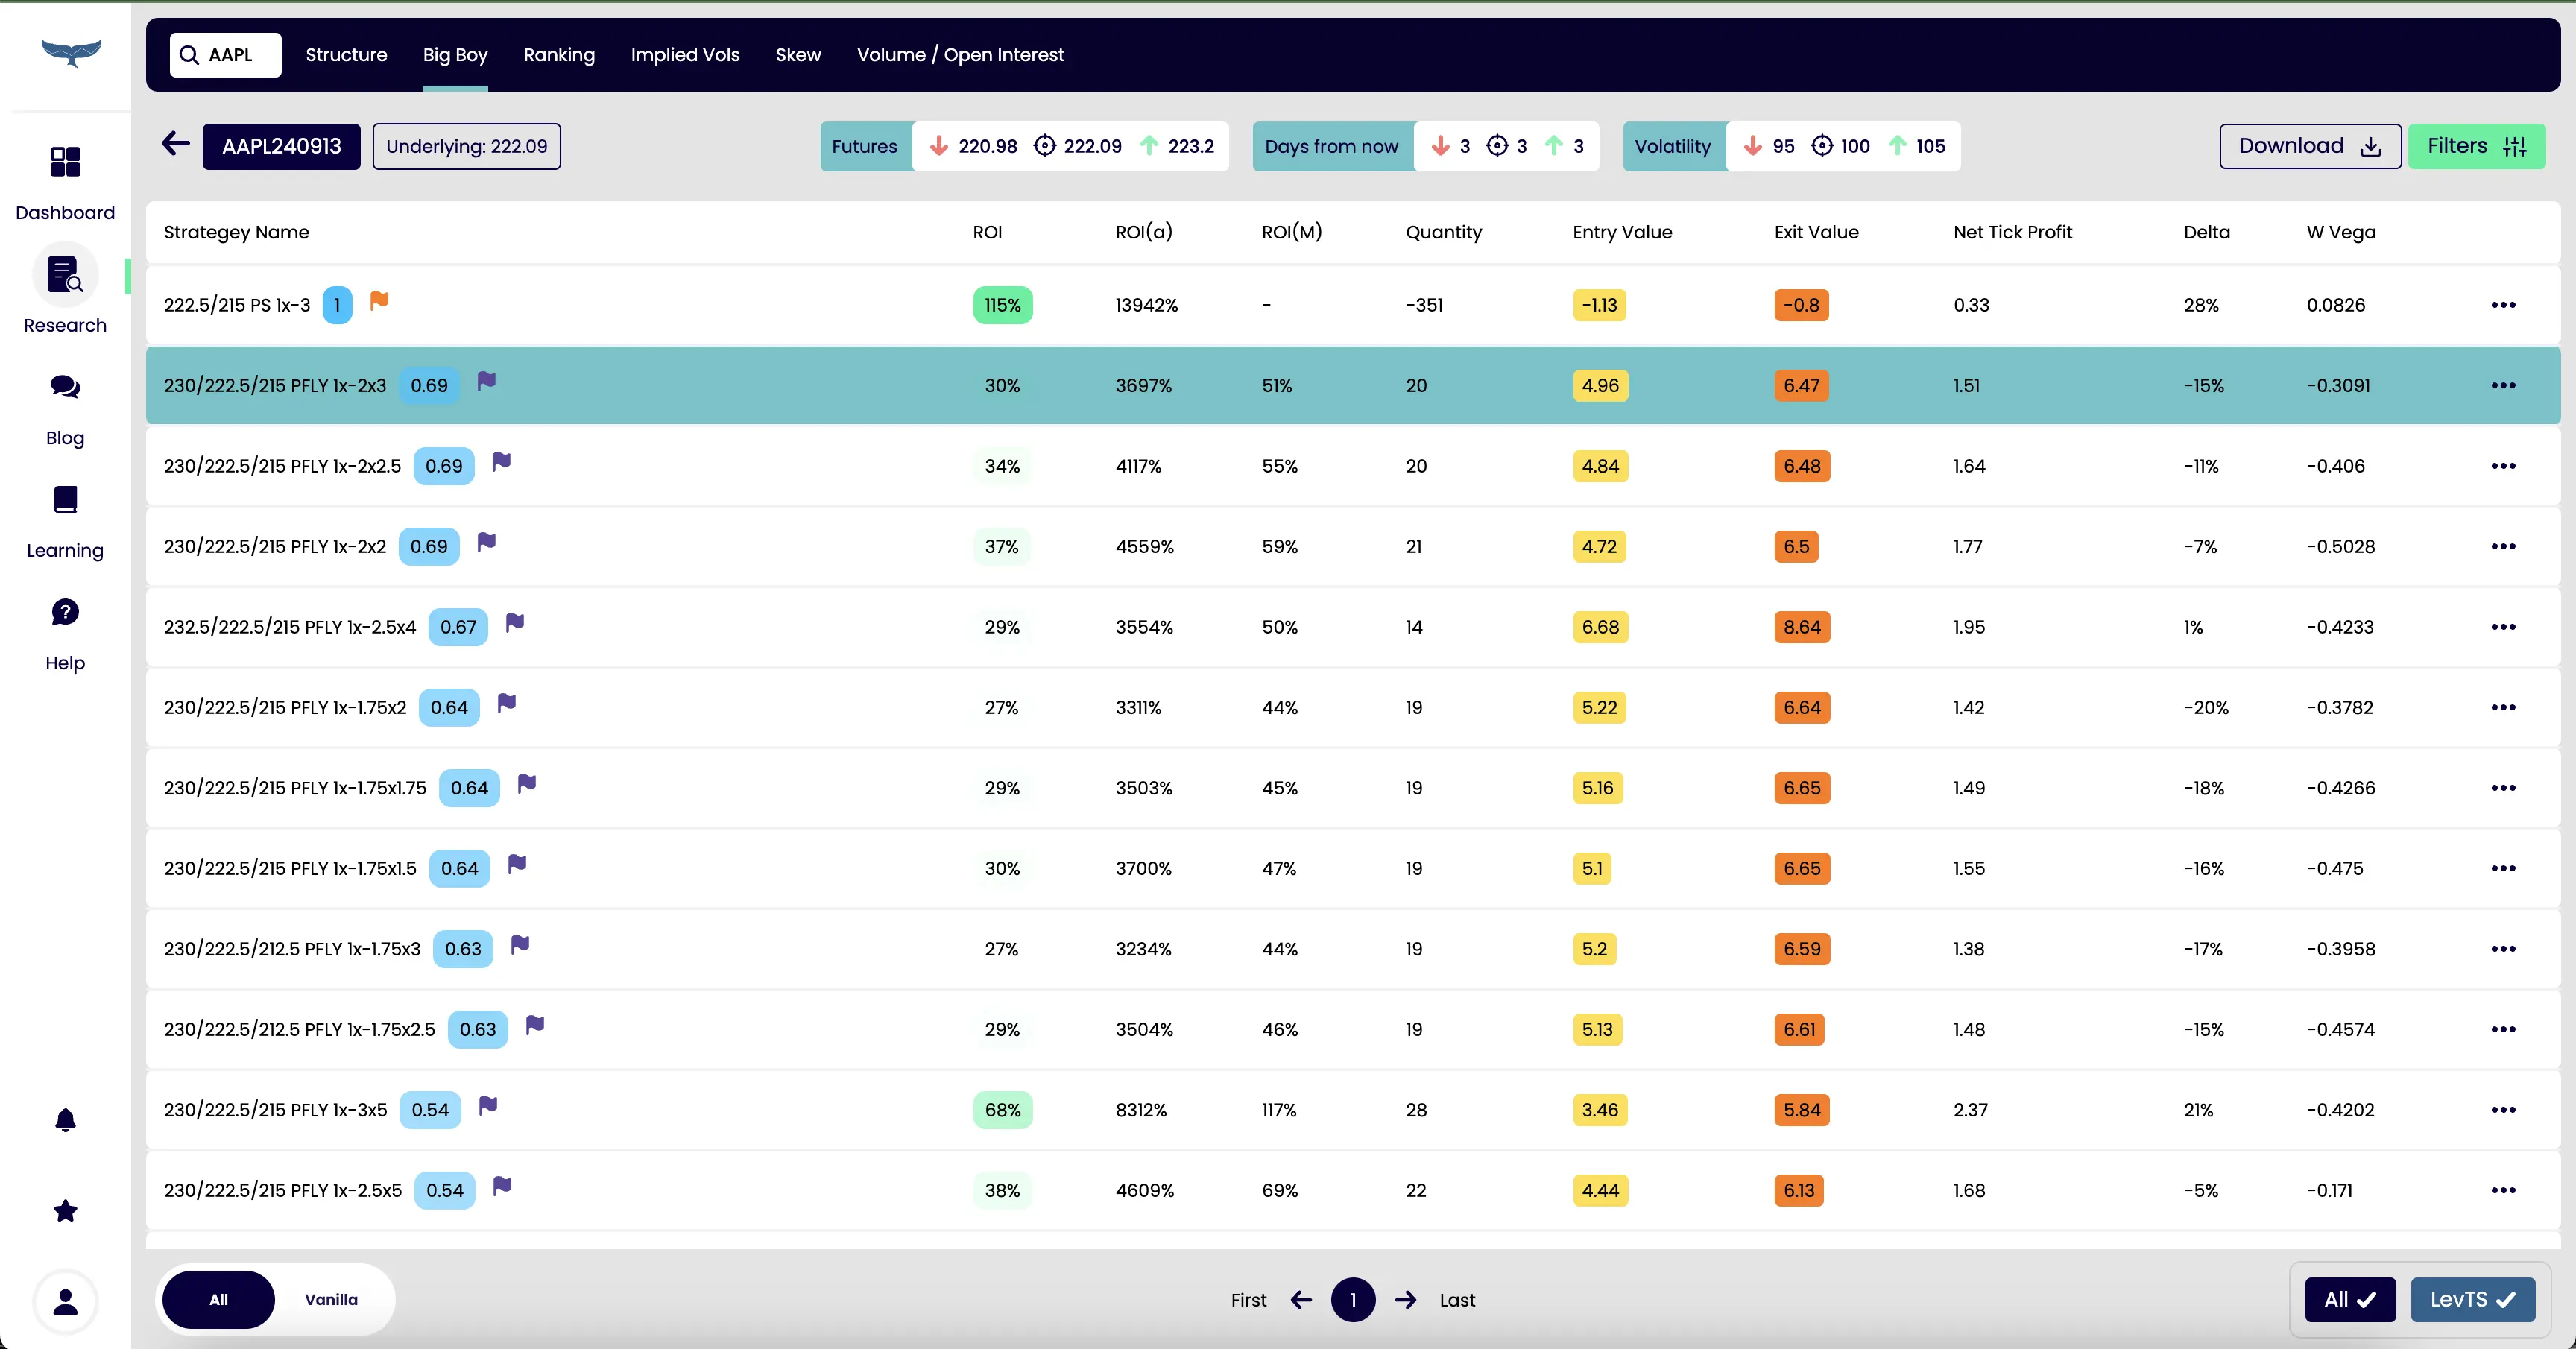Open the Filters panel
Screen dimensions: 2576x1349
(2476, 146)
